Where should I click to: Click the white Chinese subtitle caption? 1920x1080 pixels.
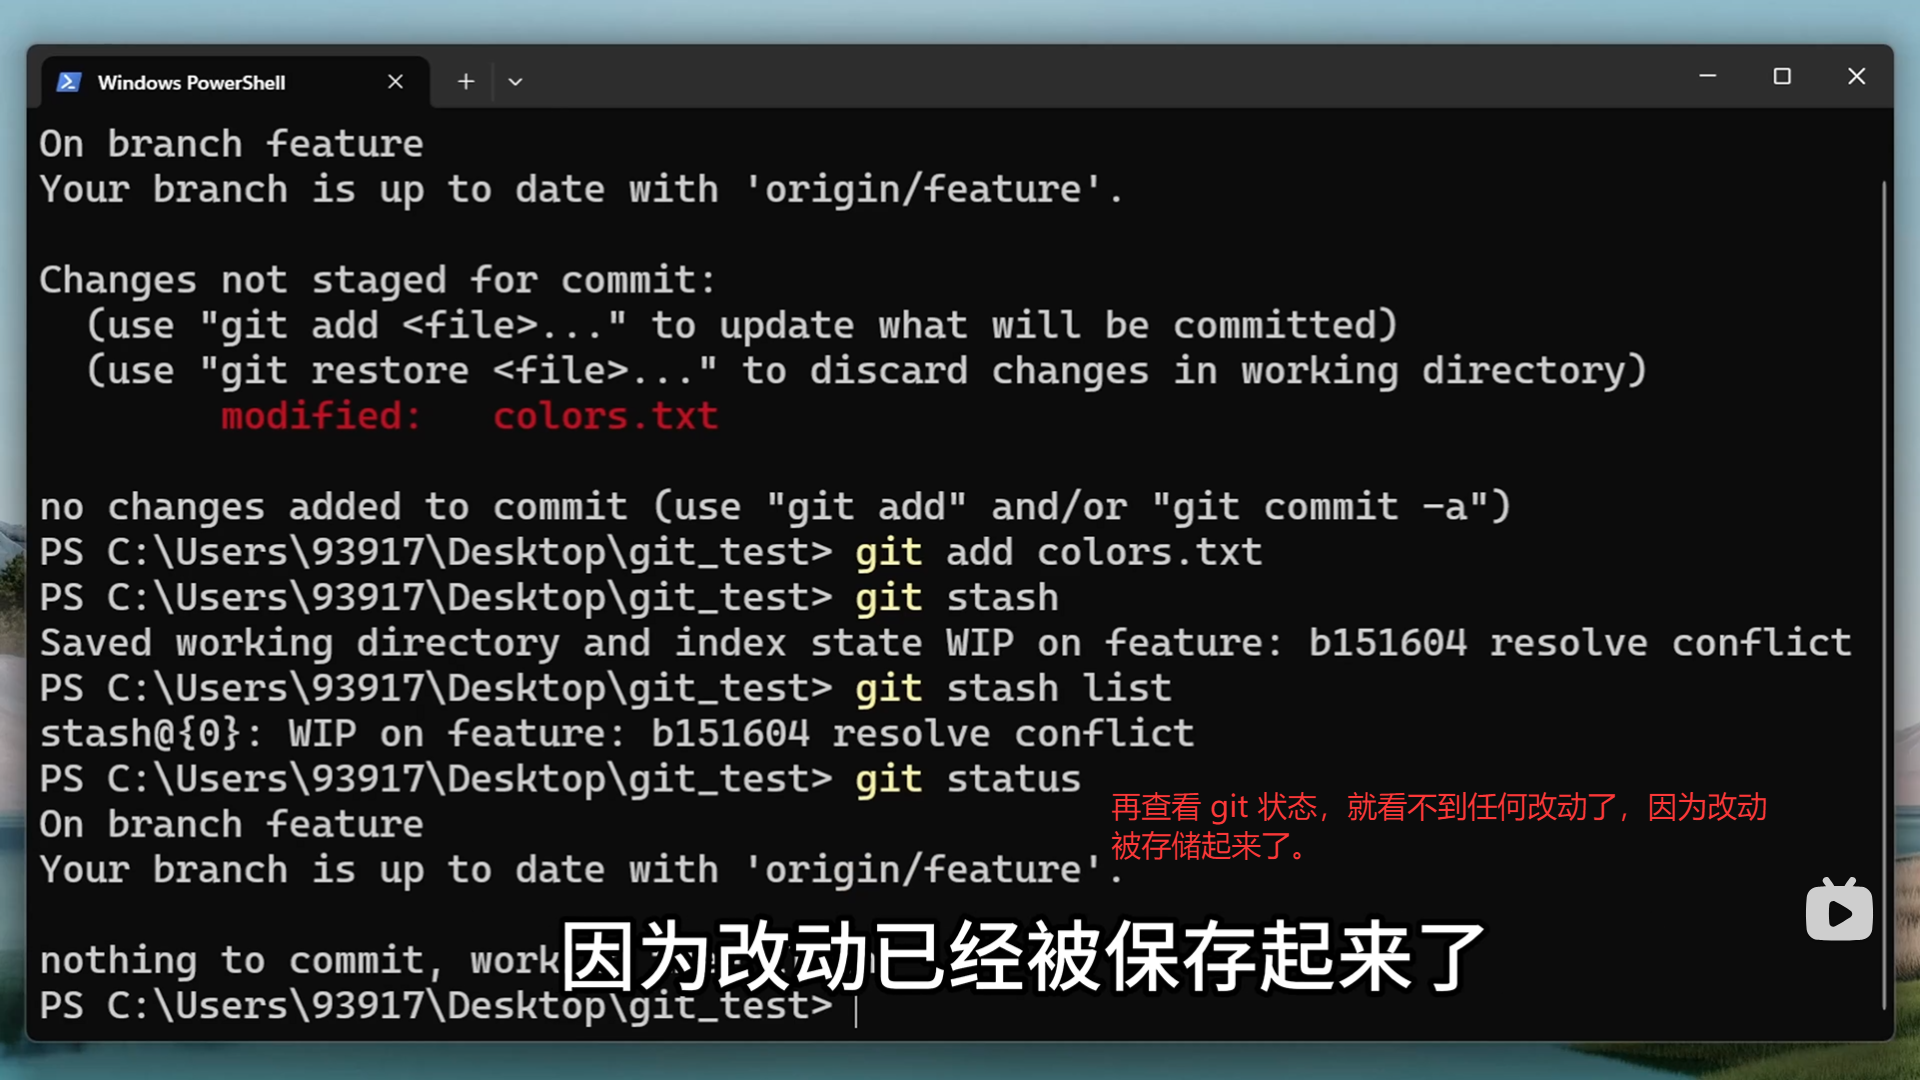(x=1022, y=956)
